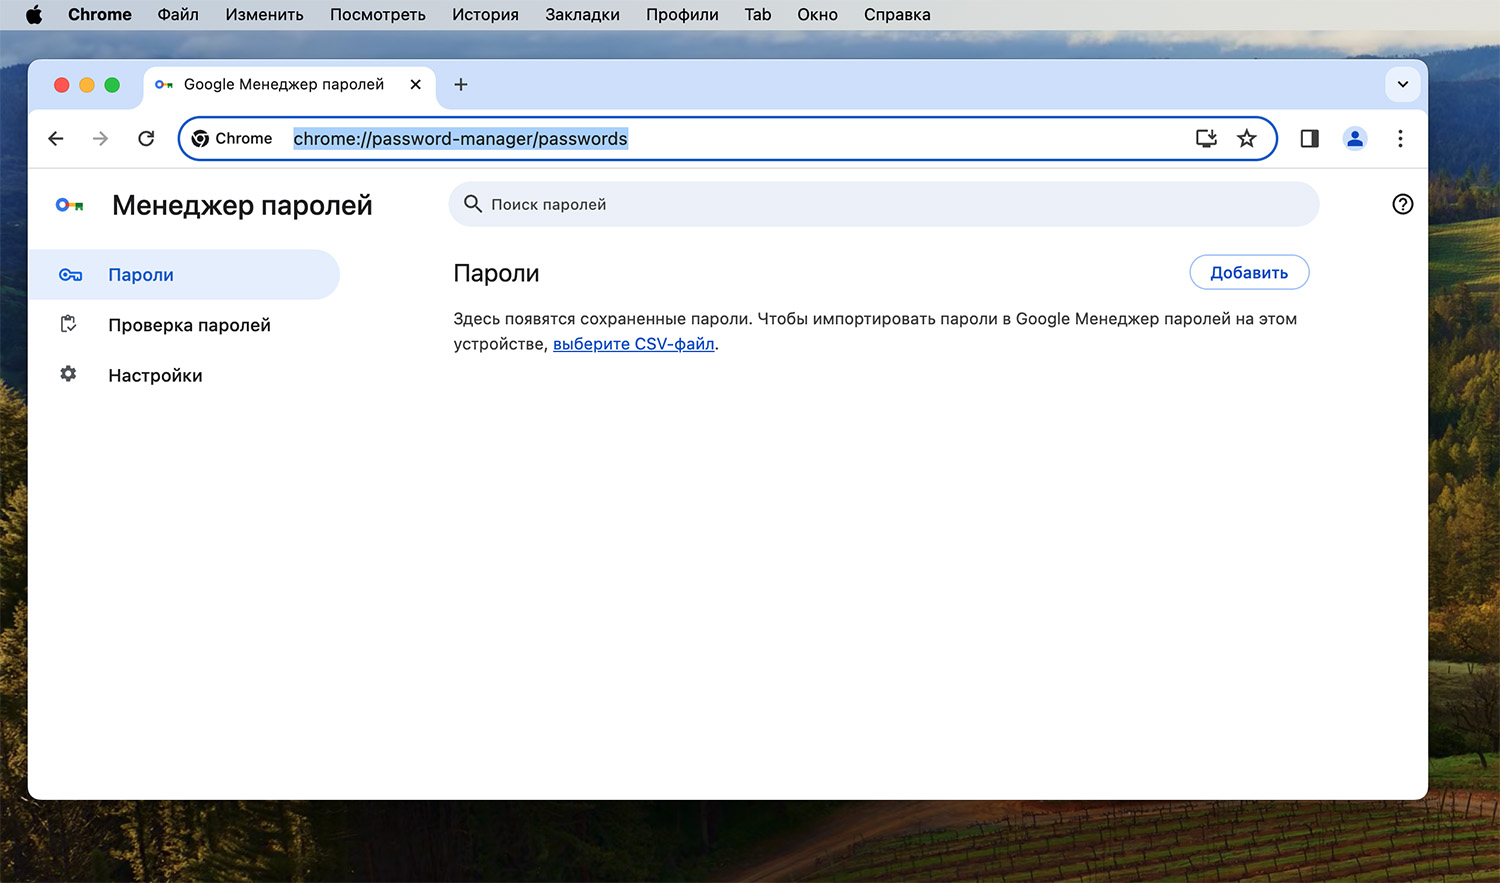Viewport: 1500px width, 883px height.
Task: Focus the Поиск паролей search field
Action: click(x=884, y=204)
